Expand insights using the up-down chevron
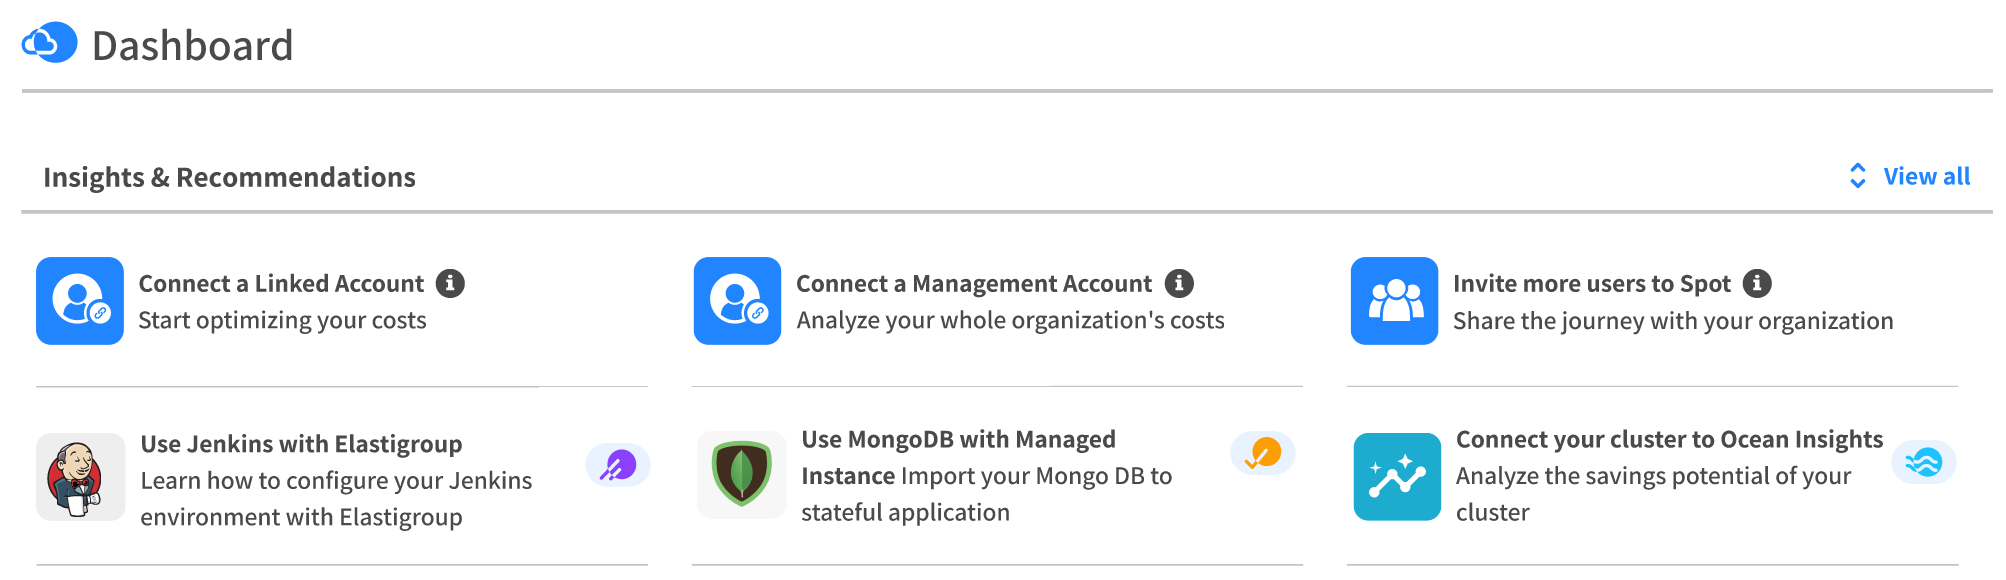This screenshot has height=580, width=2006. point(1857,176)
